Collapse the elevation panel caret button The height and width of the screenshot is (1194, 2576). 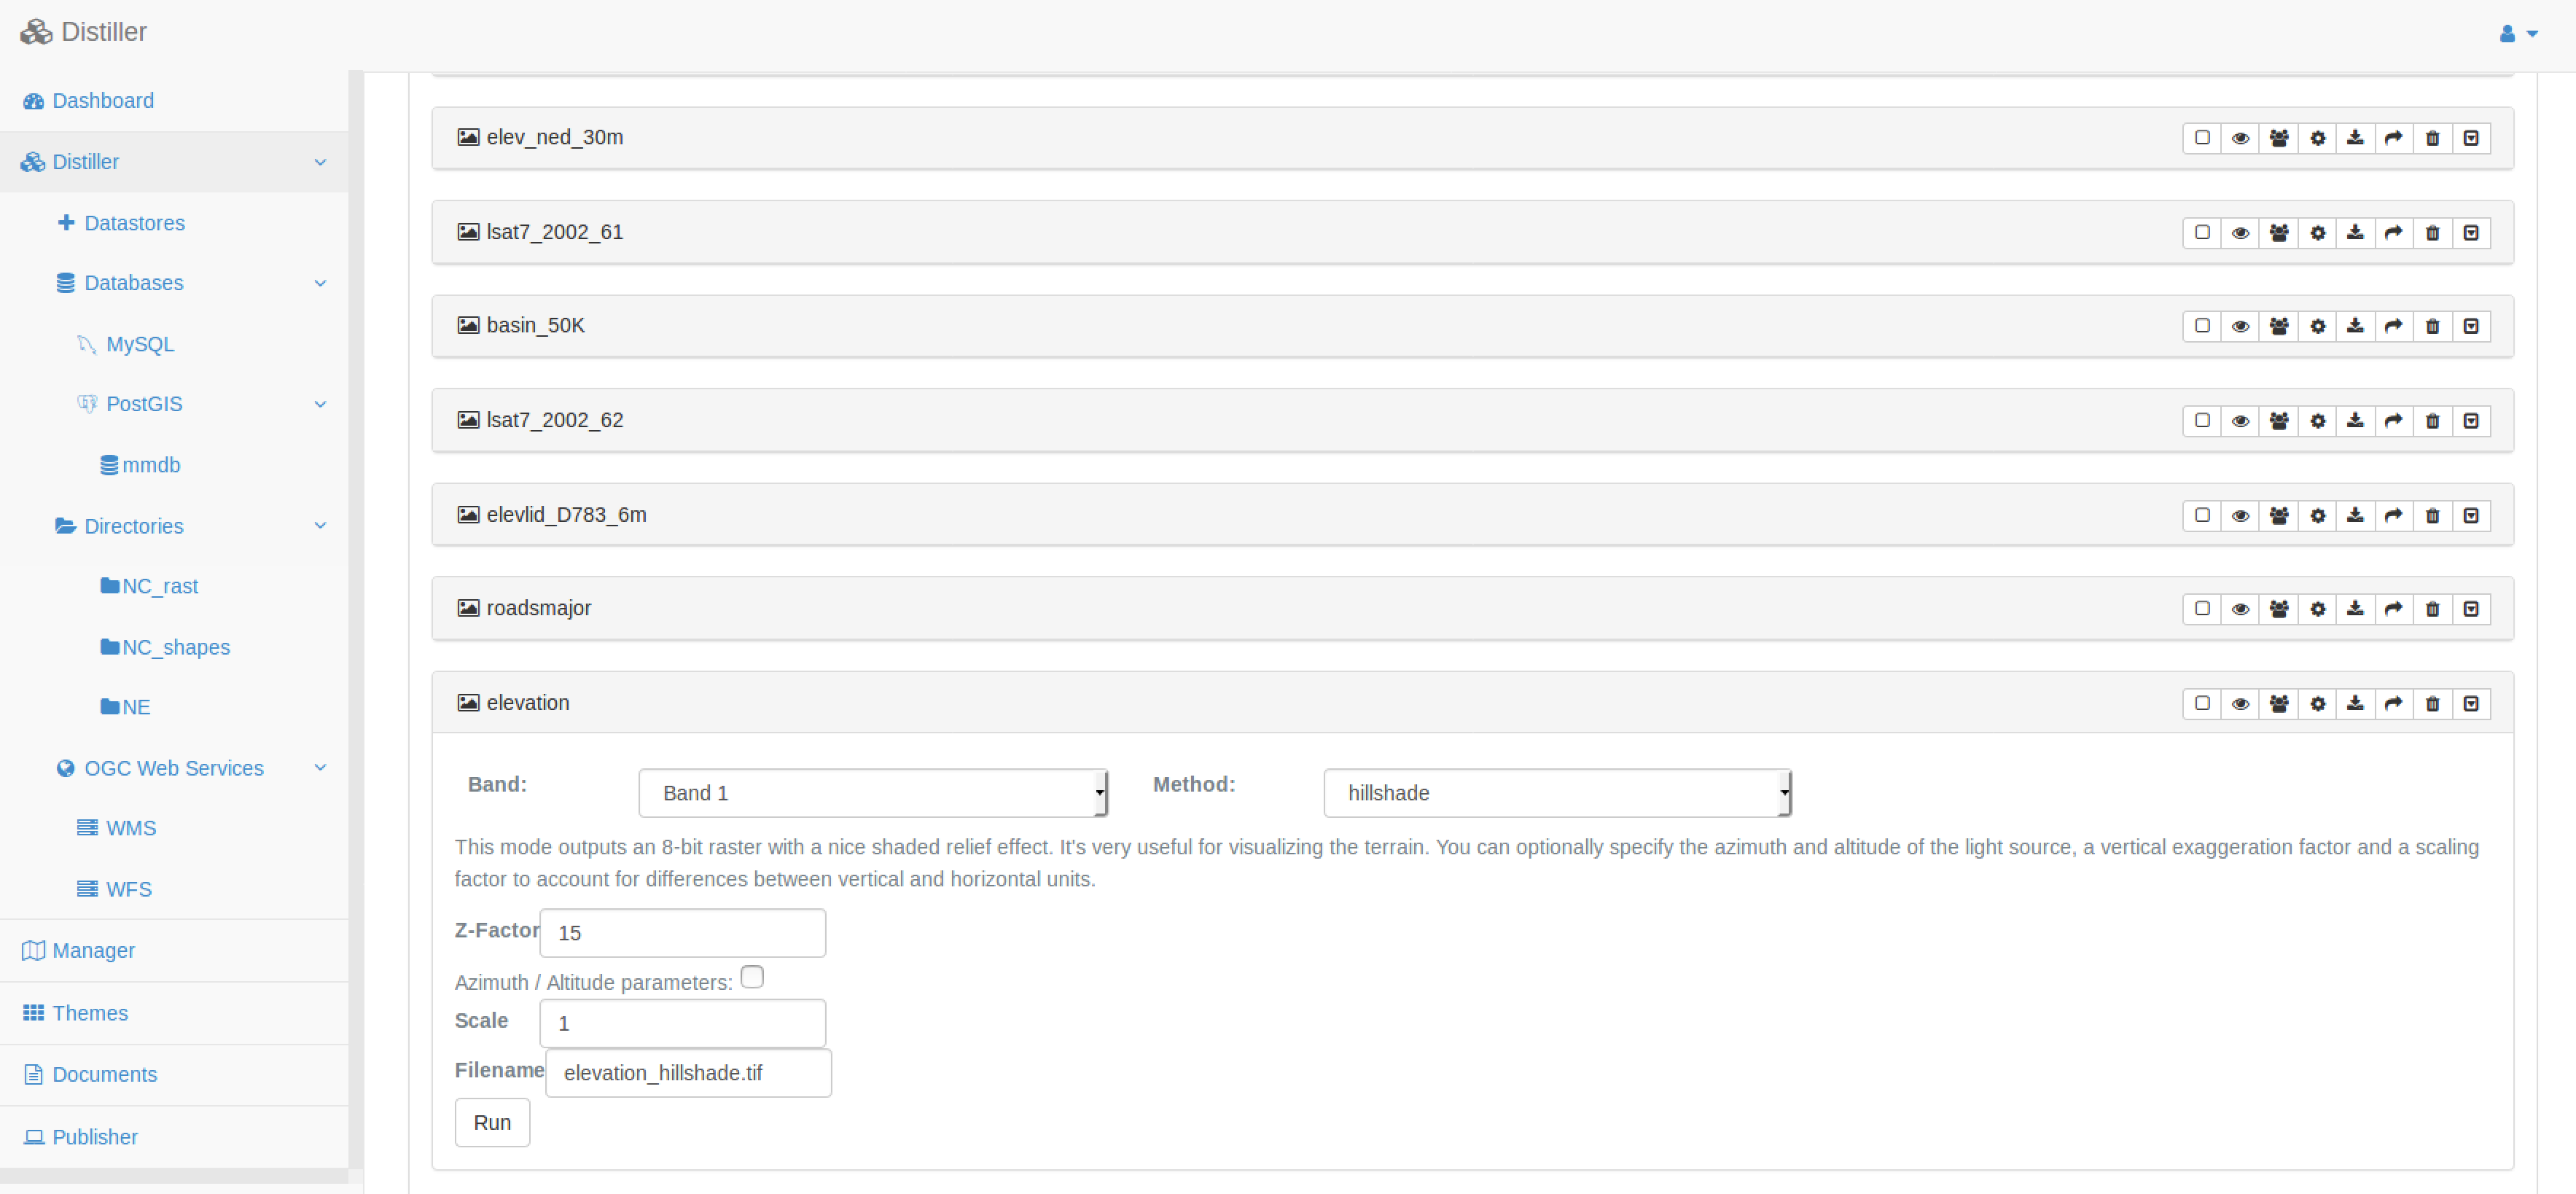tap(2470, 703)
